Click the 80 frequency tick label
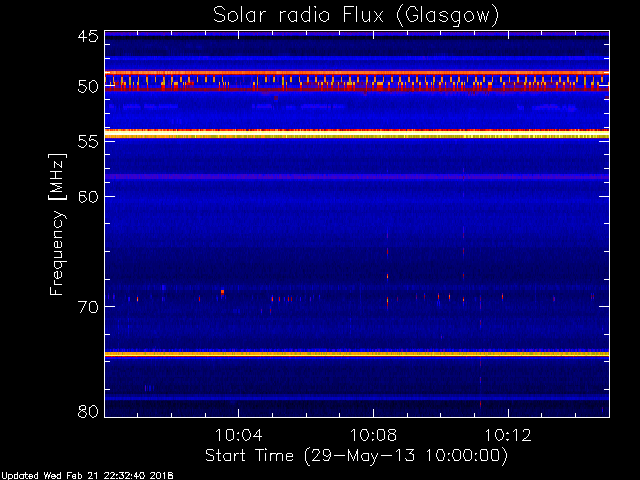This screenshot has height=480, width=640. (x=88, y=411)
